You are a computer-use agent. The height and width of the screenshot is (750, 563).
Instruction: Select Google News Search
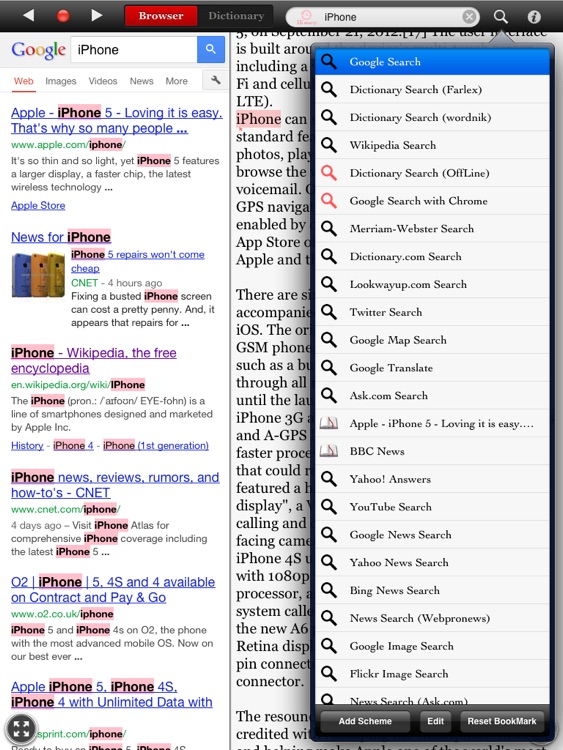pos(432,534)
